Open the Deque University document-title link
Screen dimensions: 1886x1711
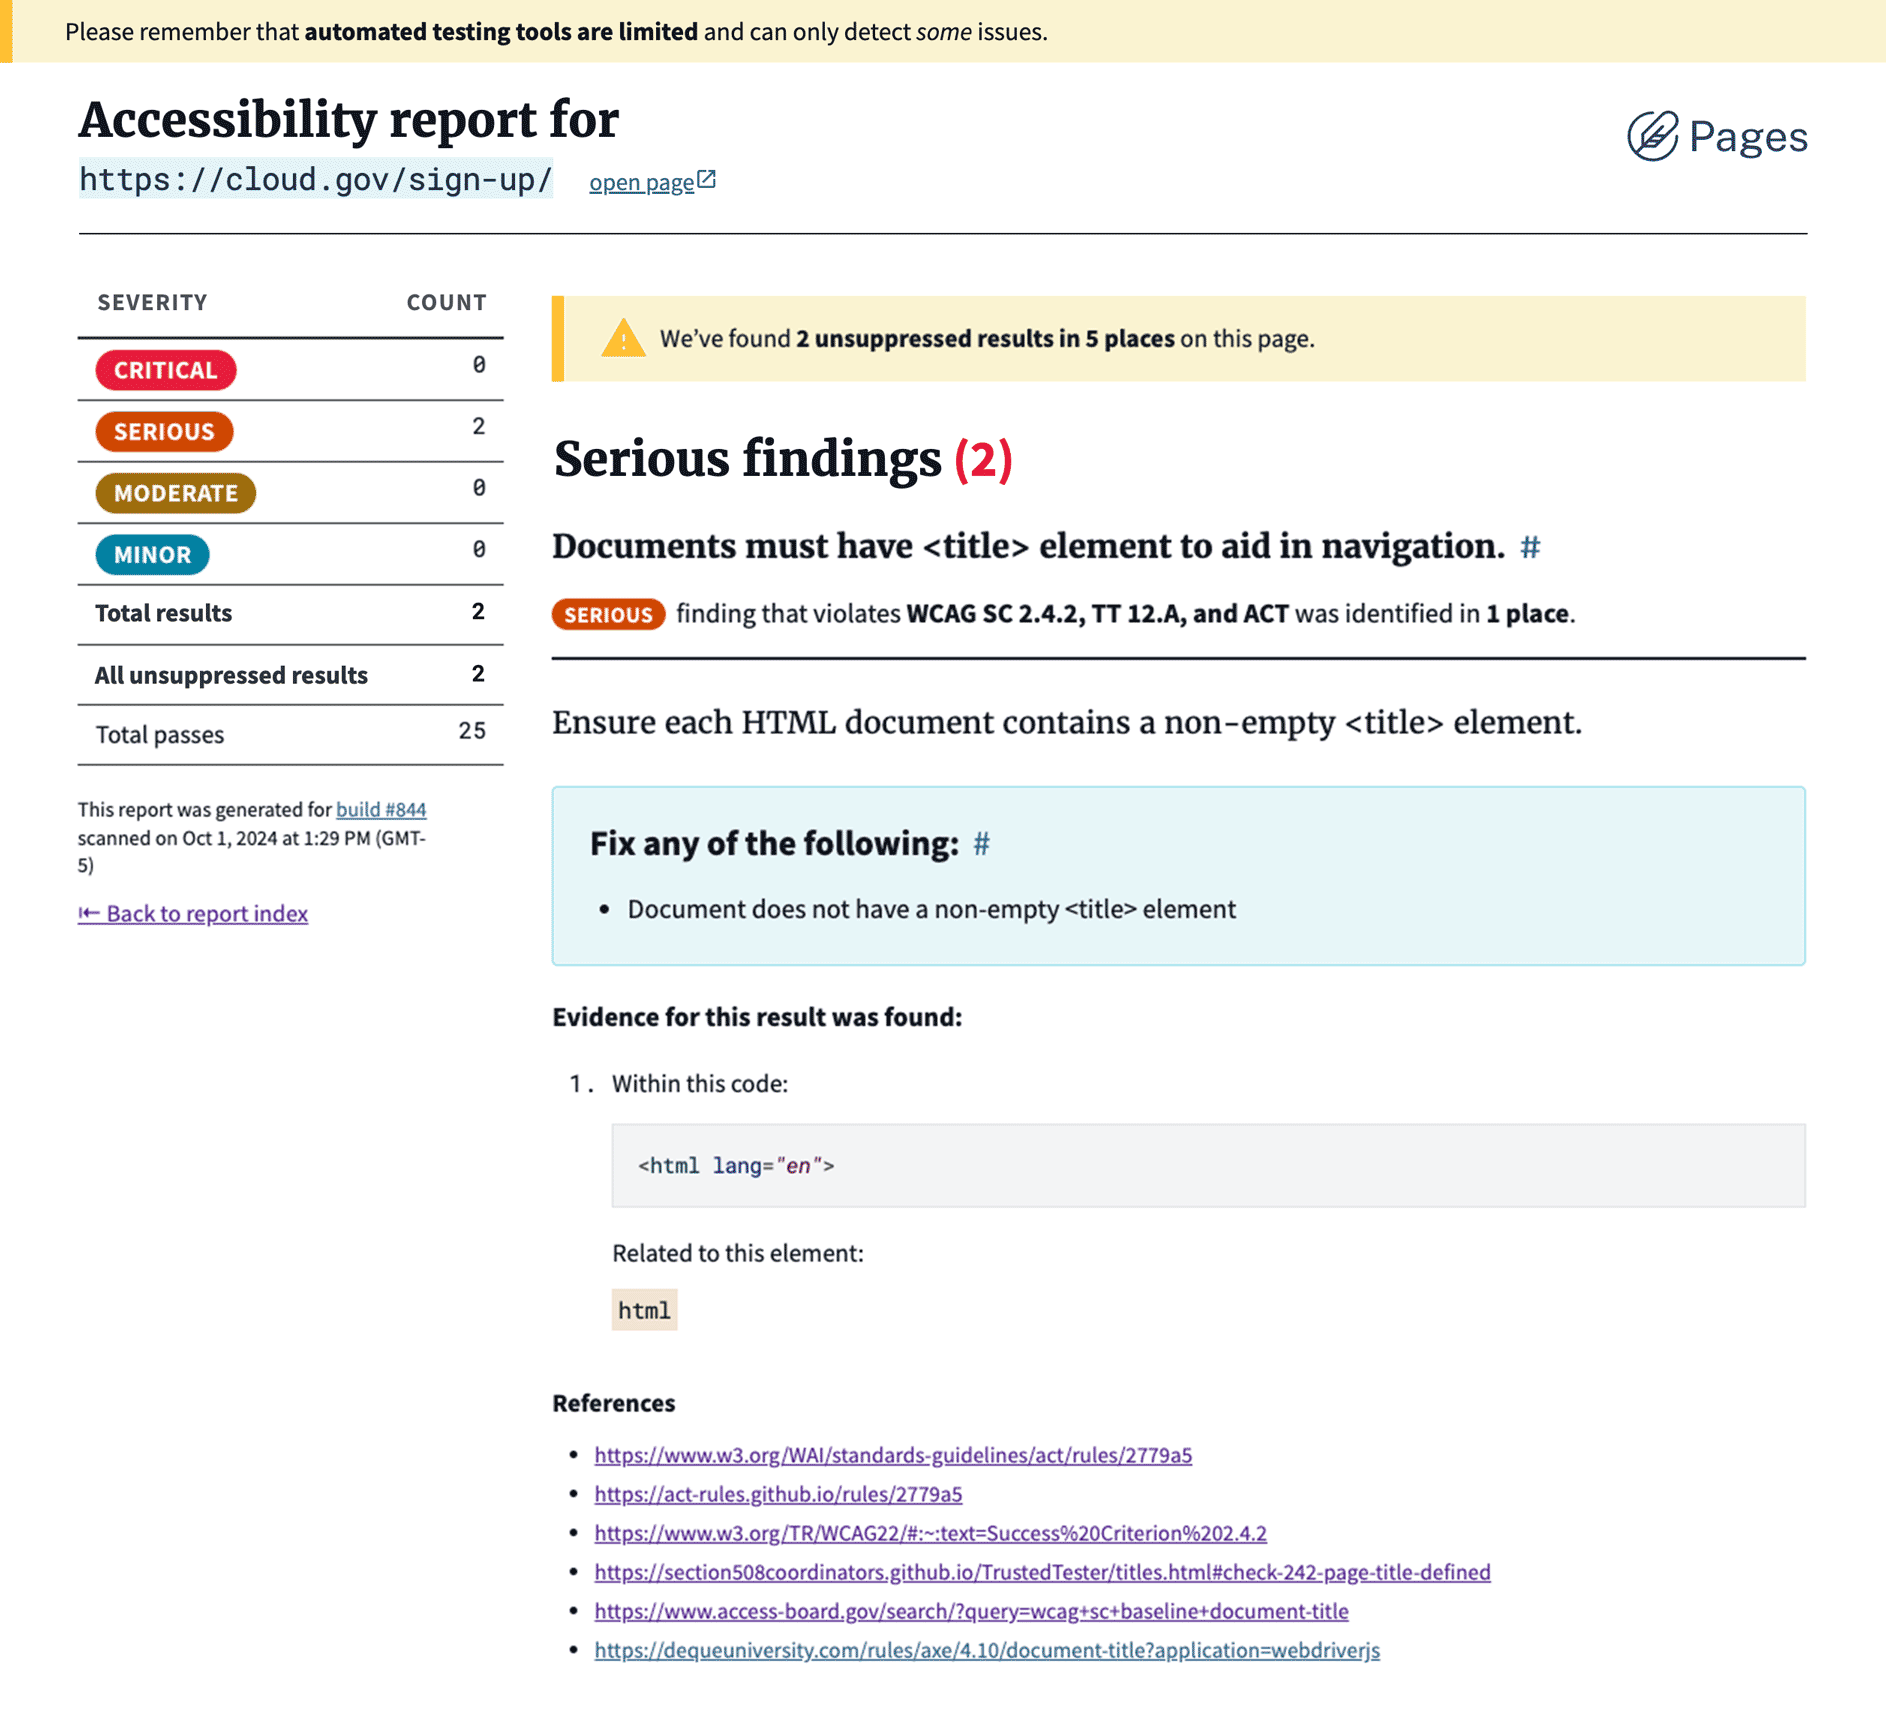click(x=986, y=1650)
